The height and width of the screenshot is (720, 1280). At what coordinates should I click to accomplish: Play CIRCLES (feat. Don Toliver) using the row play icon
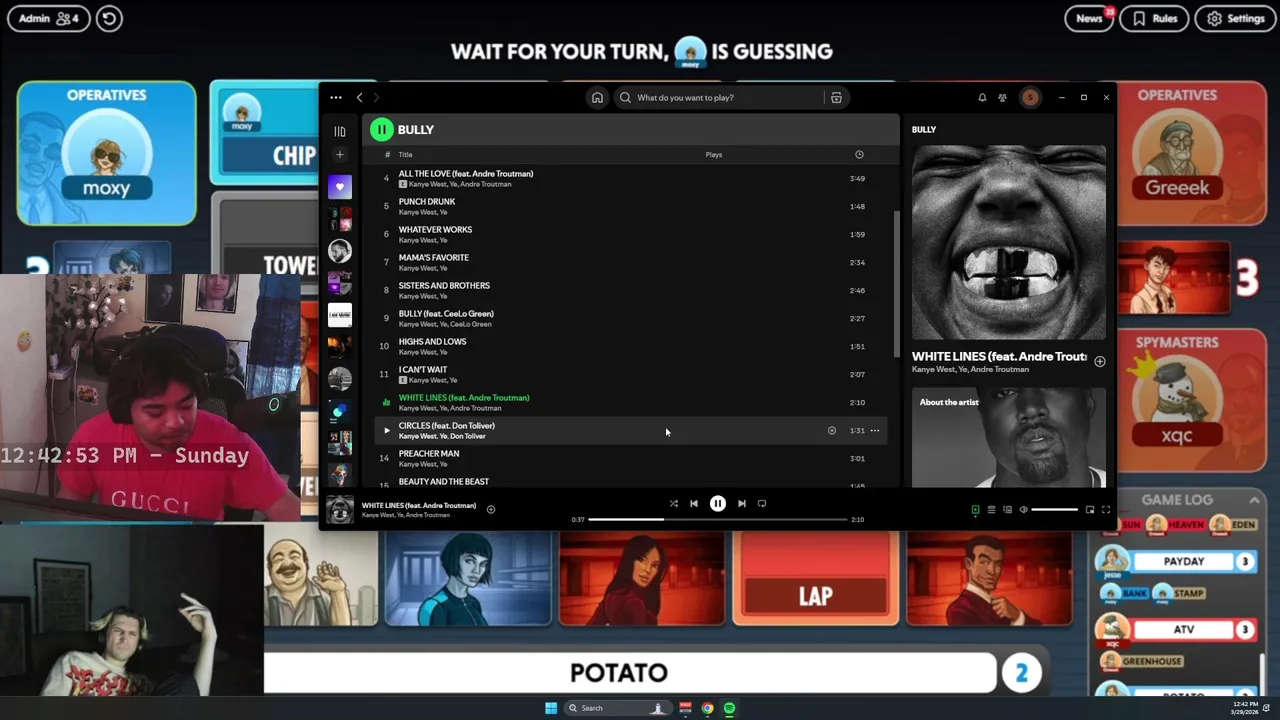tap(386, 431)
